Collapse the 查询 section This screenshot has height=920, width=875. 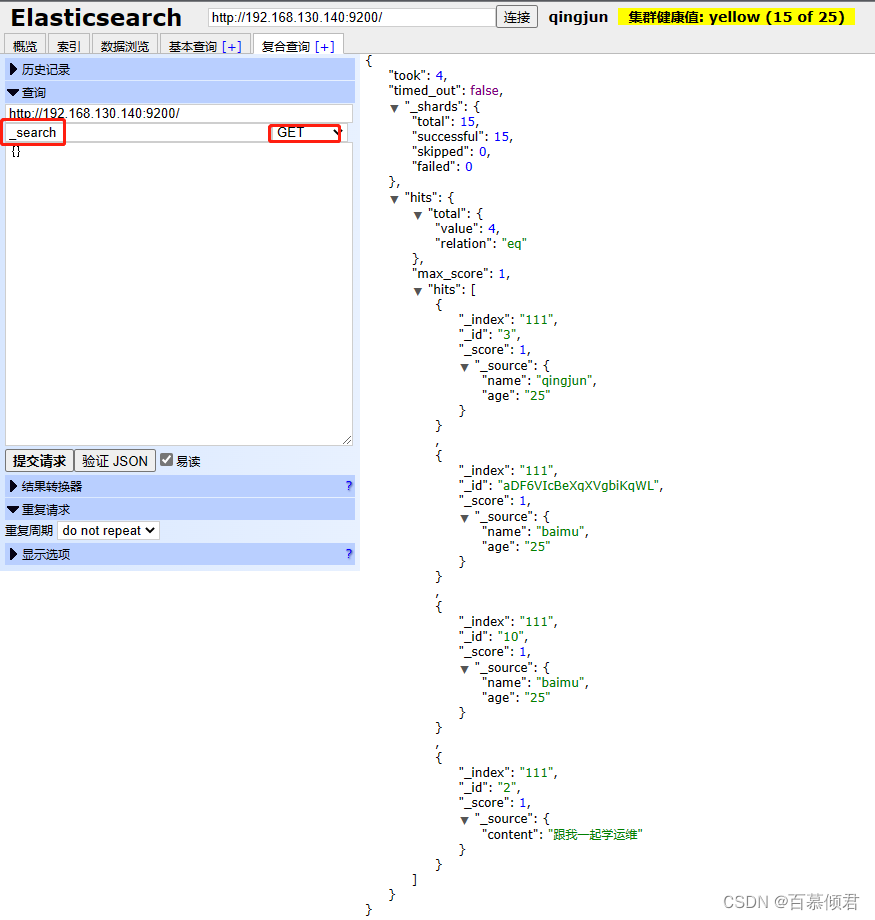coord(180,93)
